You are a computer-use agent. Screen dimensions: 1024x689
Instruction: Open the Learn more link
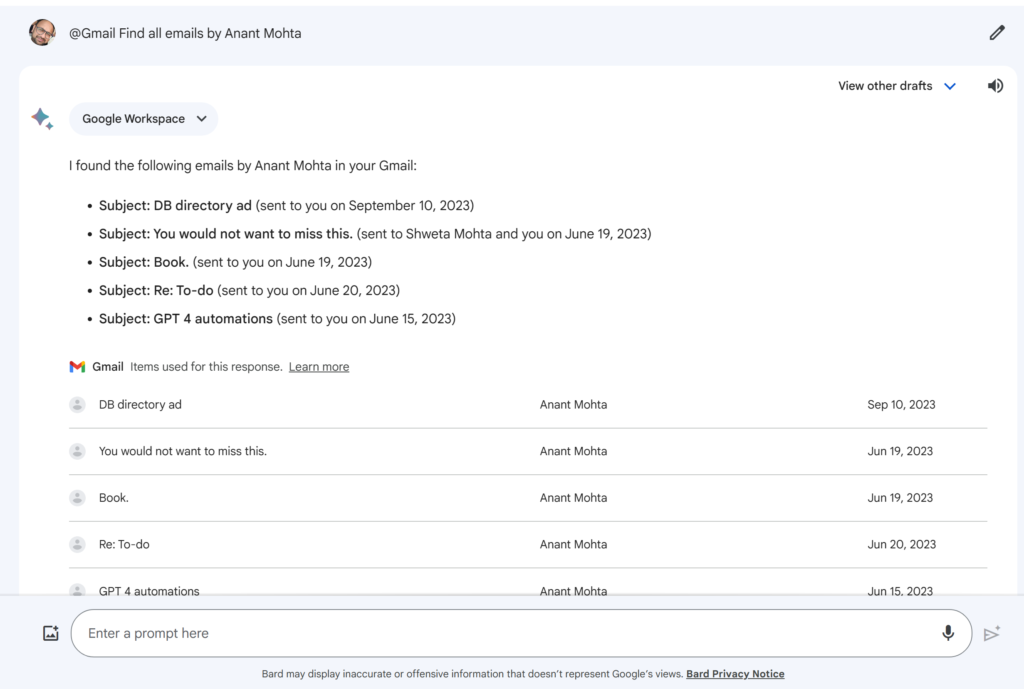(319, 366)
